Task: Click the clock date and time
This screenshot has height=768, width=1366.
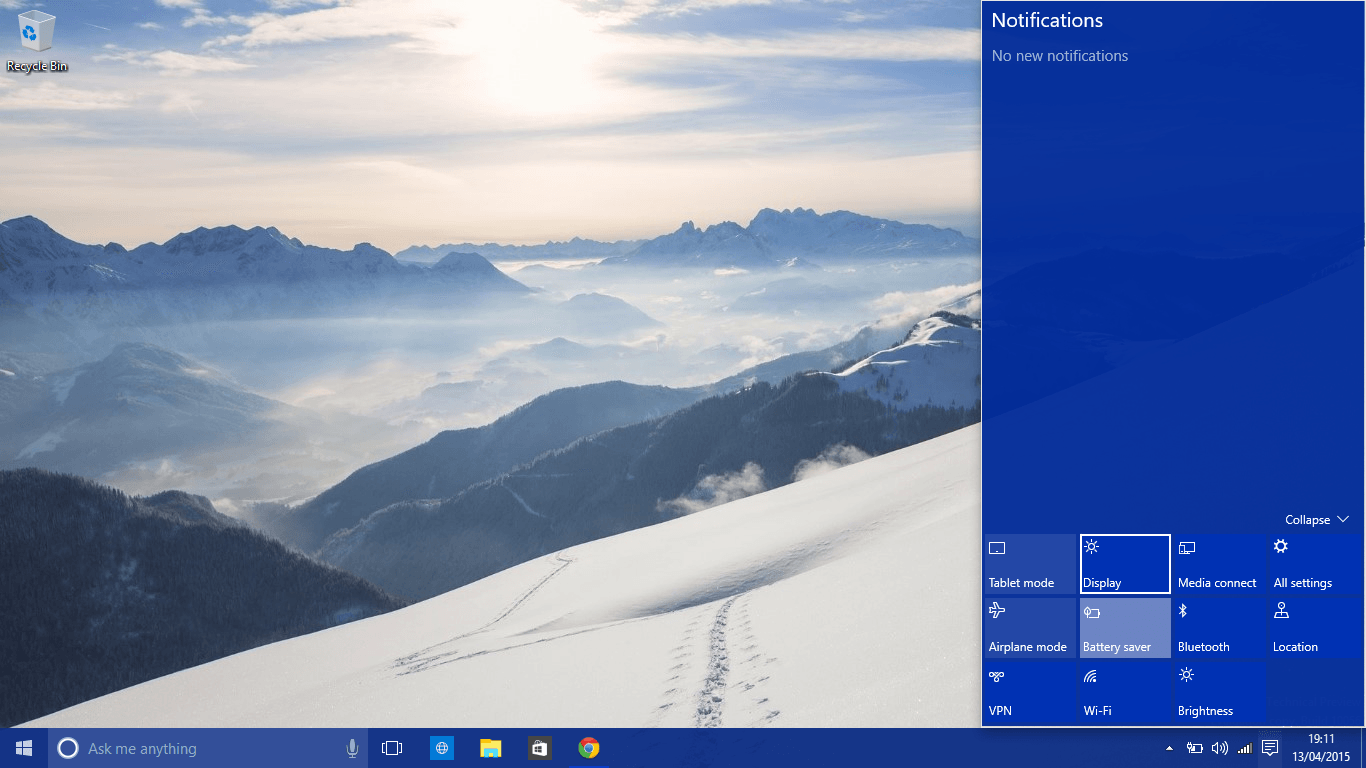Action: click(1321, 748)
